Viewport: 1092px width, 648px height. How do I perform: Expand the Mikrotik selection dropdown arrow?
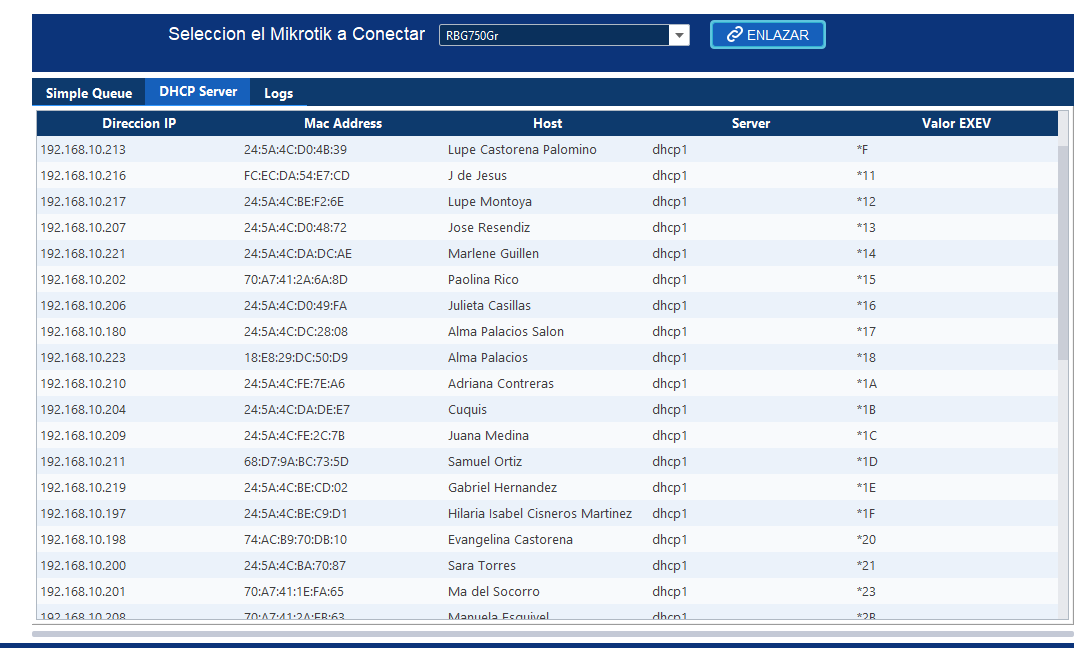tap(679, 36)
